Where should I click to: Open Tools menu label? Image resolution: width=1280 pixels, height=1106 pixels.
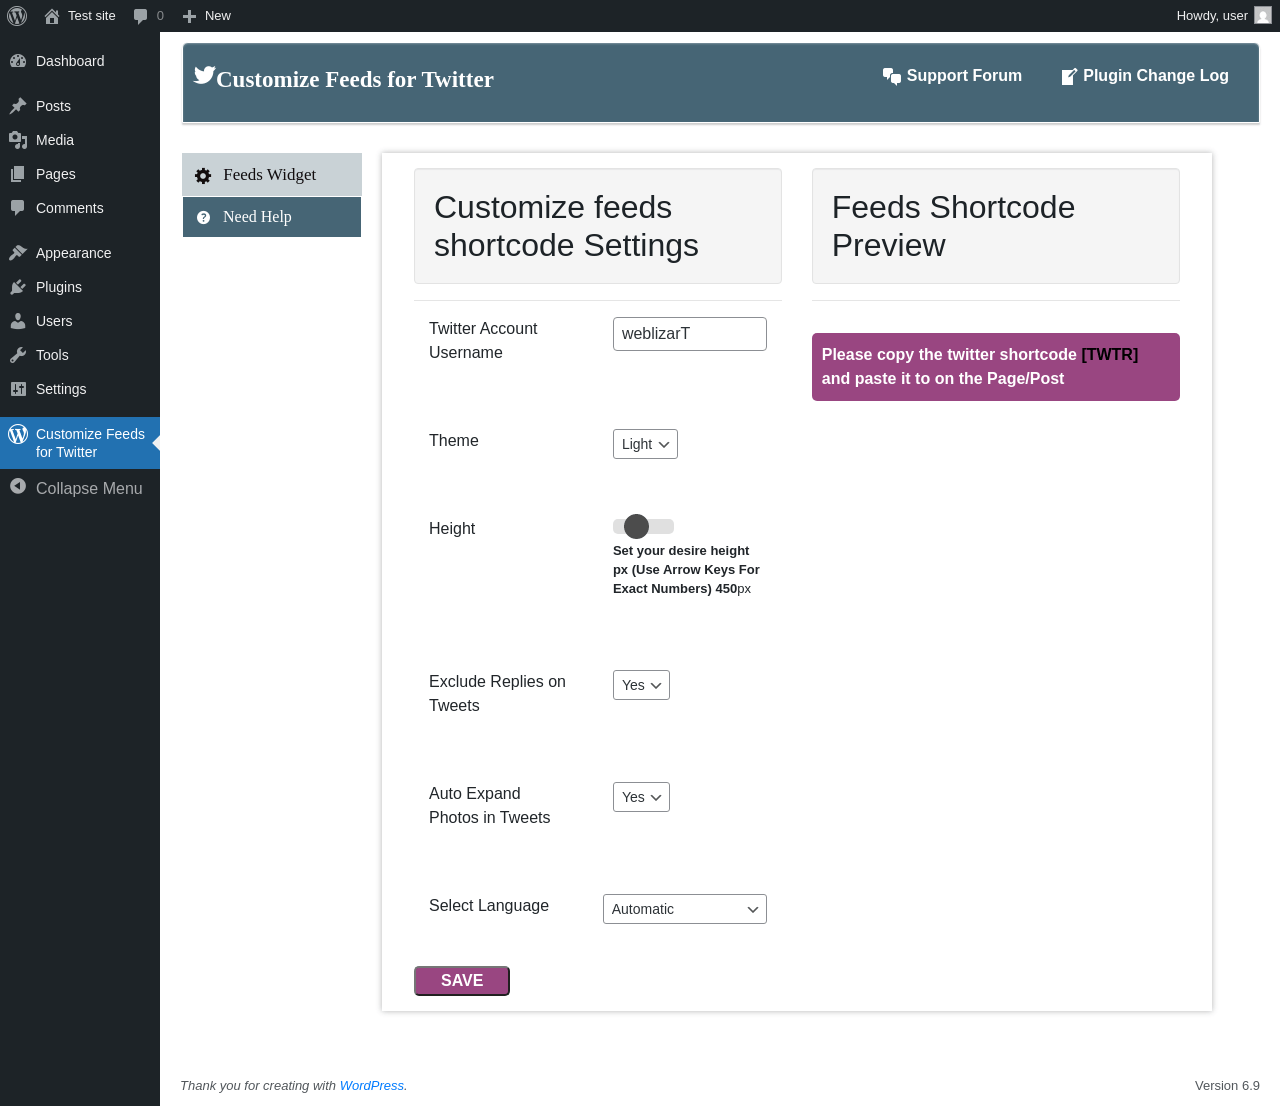tap(52, 355)
